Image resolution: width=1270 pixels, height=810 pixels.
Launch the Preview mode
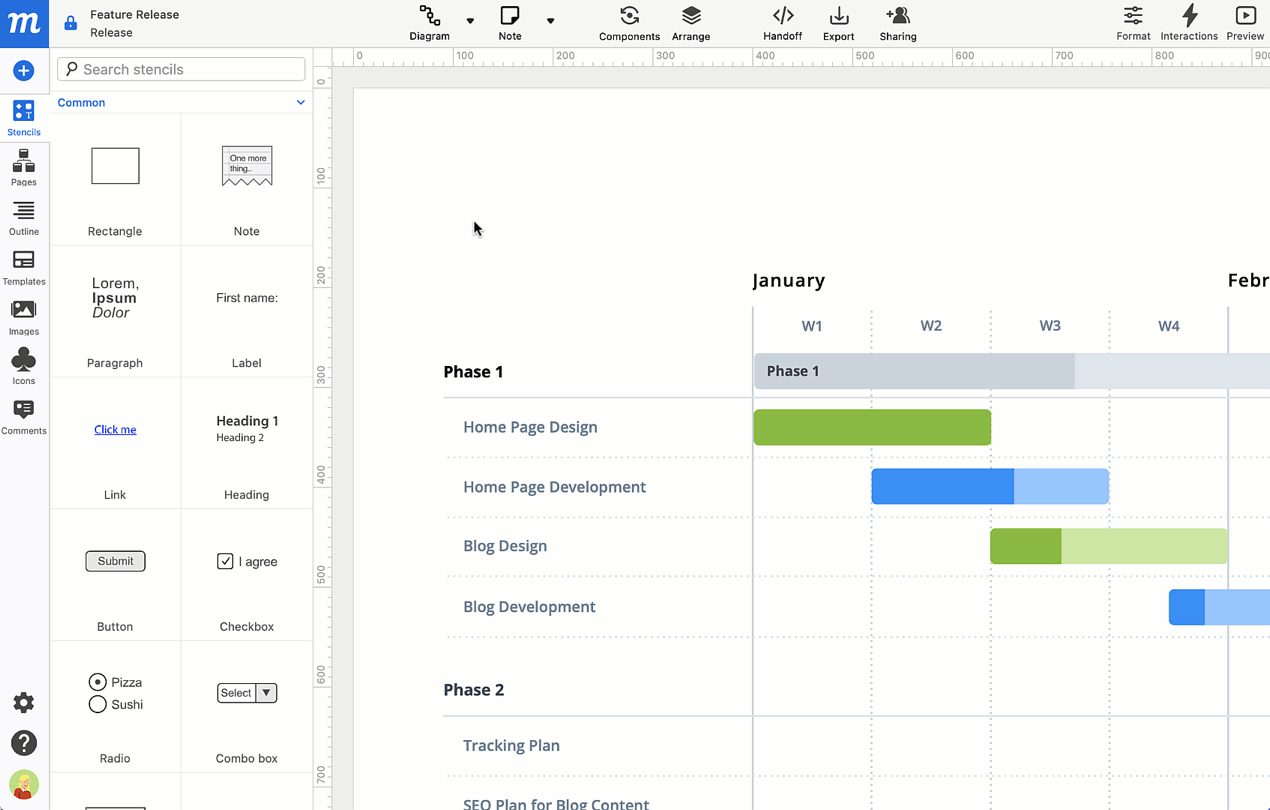1244,23
